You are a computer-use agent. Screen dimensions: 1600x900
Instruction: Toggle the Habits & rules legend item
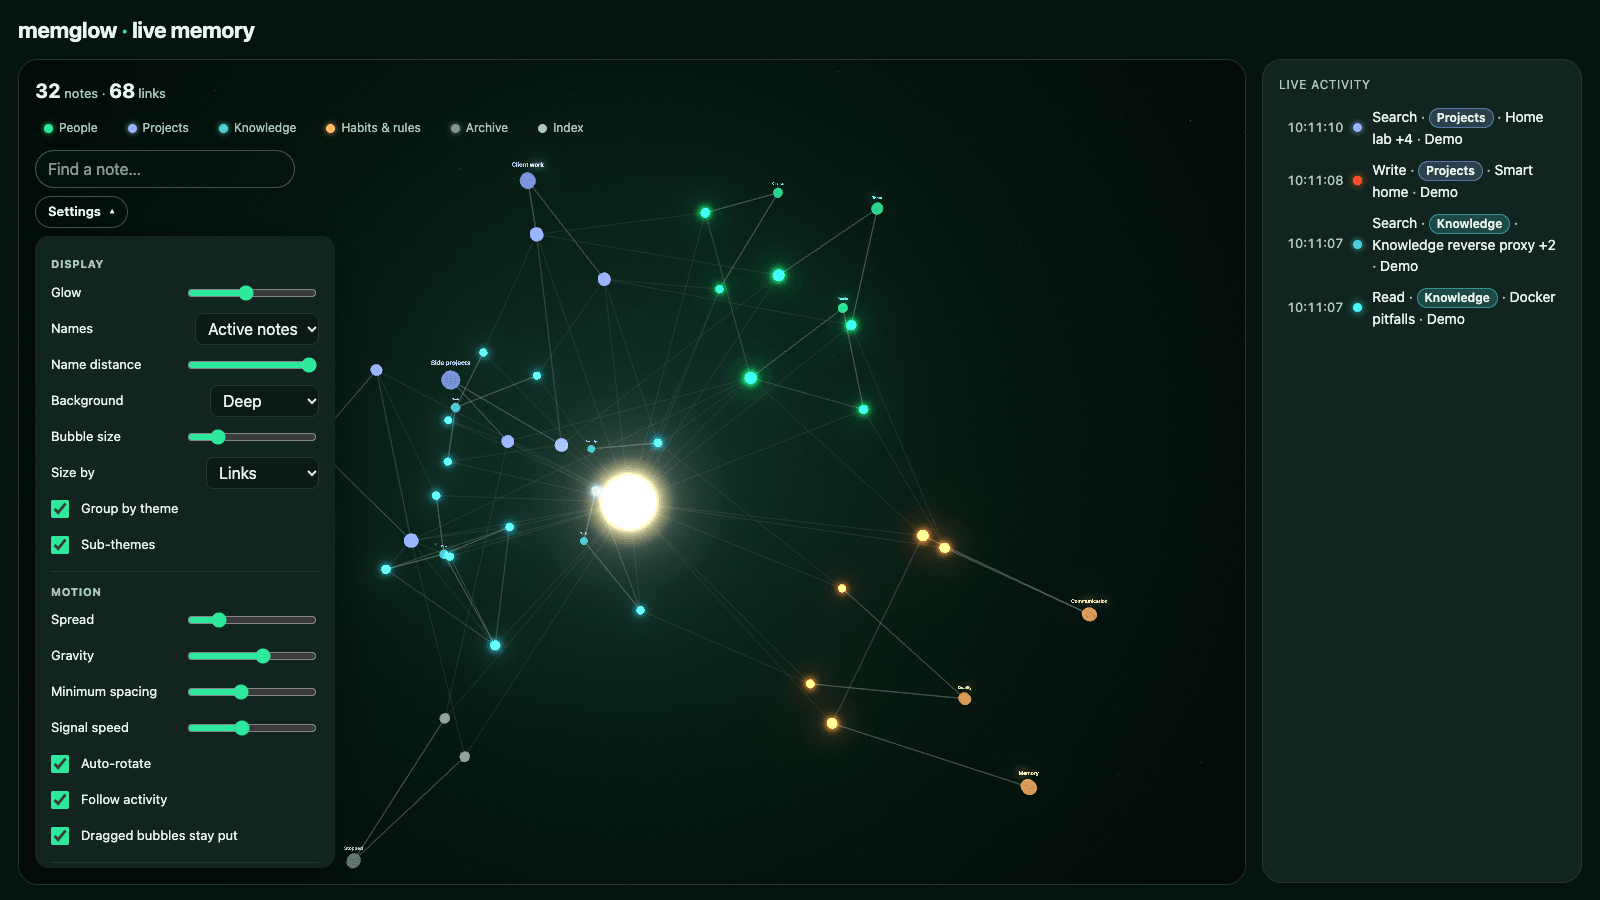(373, 128)
